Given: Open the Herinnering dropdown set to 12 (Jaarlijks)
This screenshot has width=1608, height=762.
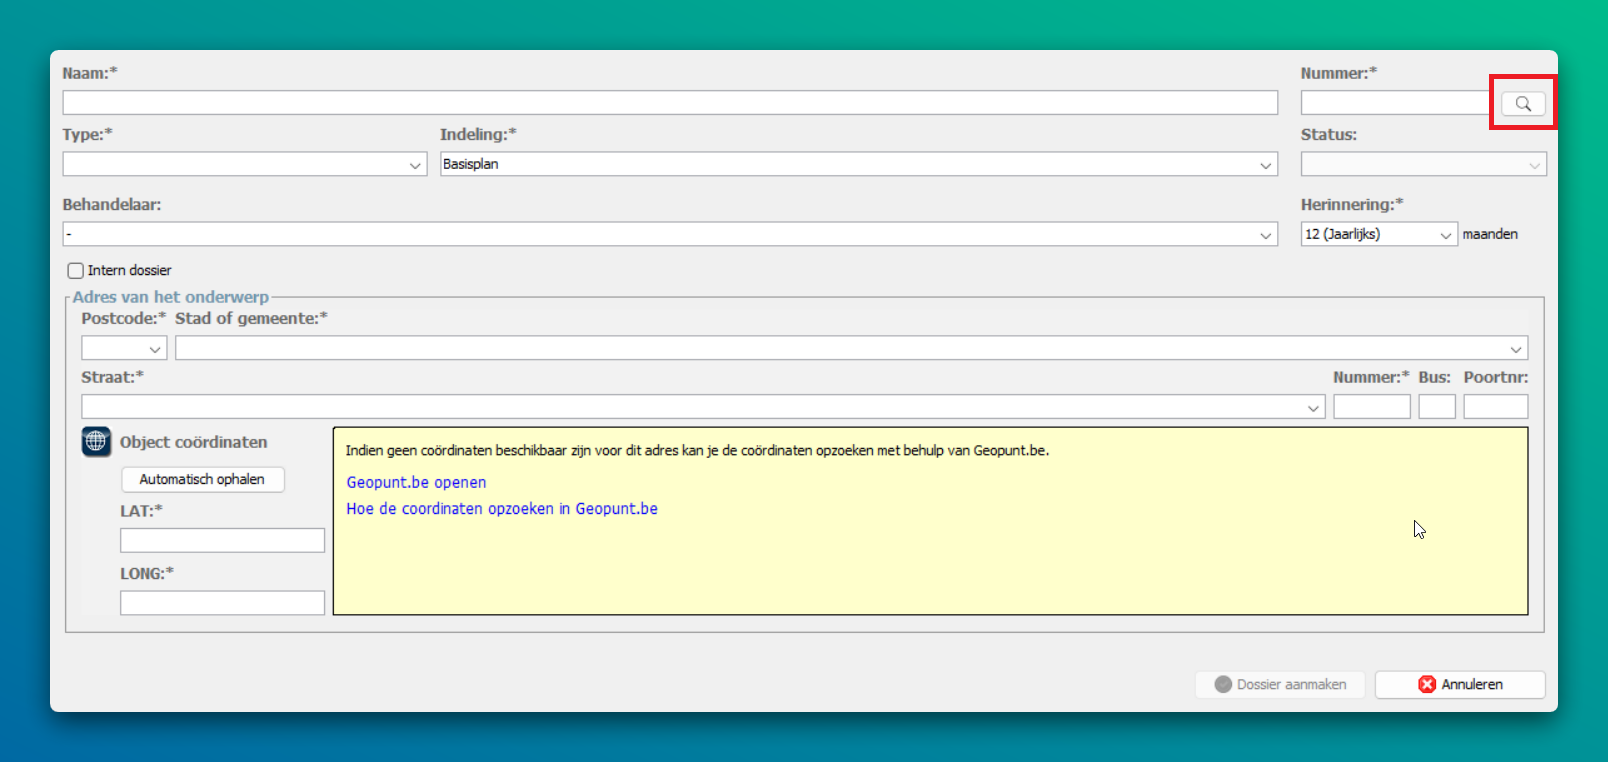Looking at the screenshot, I should point(1378,234).
